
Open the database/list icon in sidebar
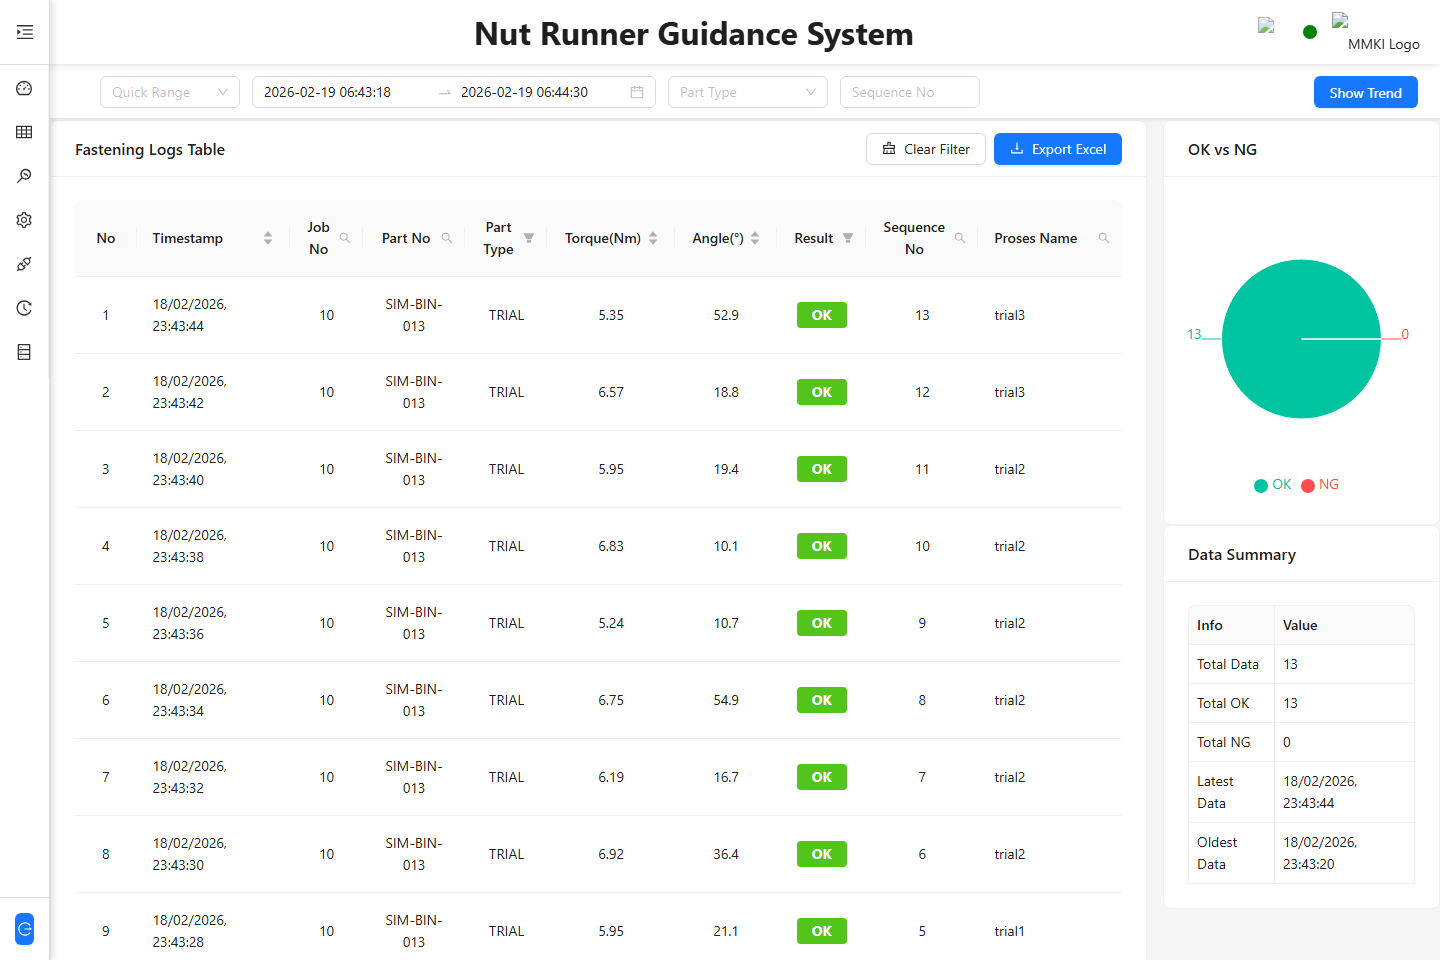tap(25, 352)
